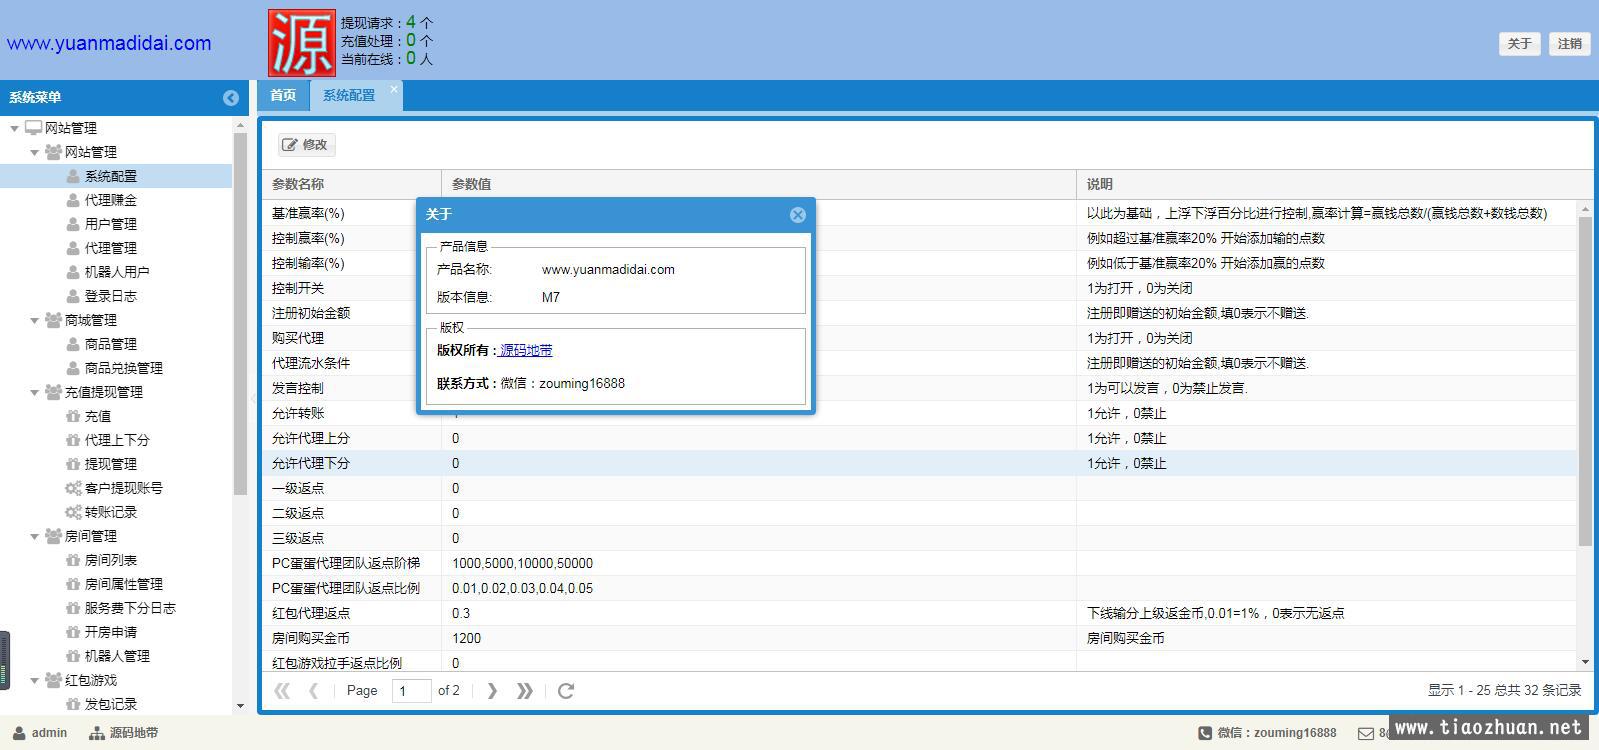Click the refresh icon in pagination bar

(566, 691)
